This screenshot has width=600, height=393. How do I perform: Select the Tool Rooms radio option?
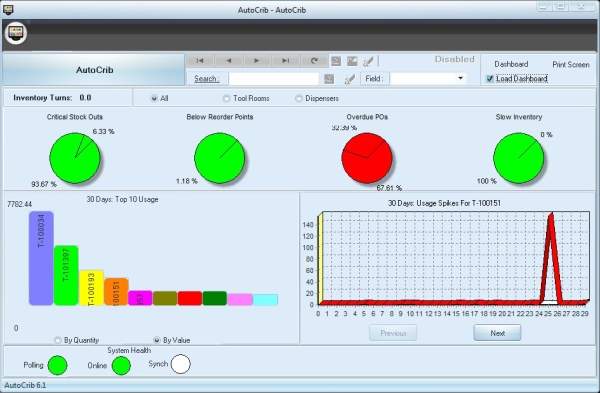pos(226,98)
